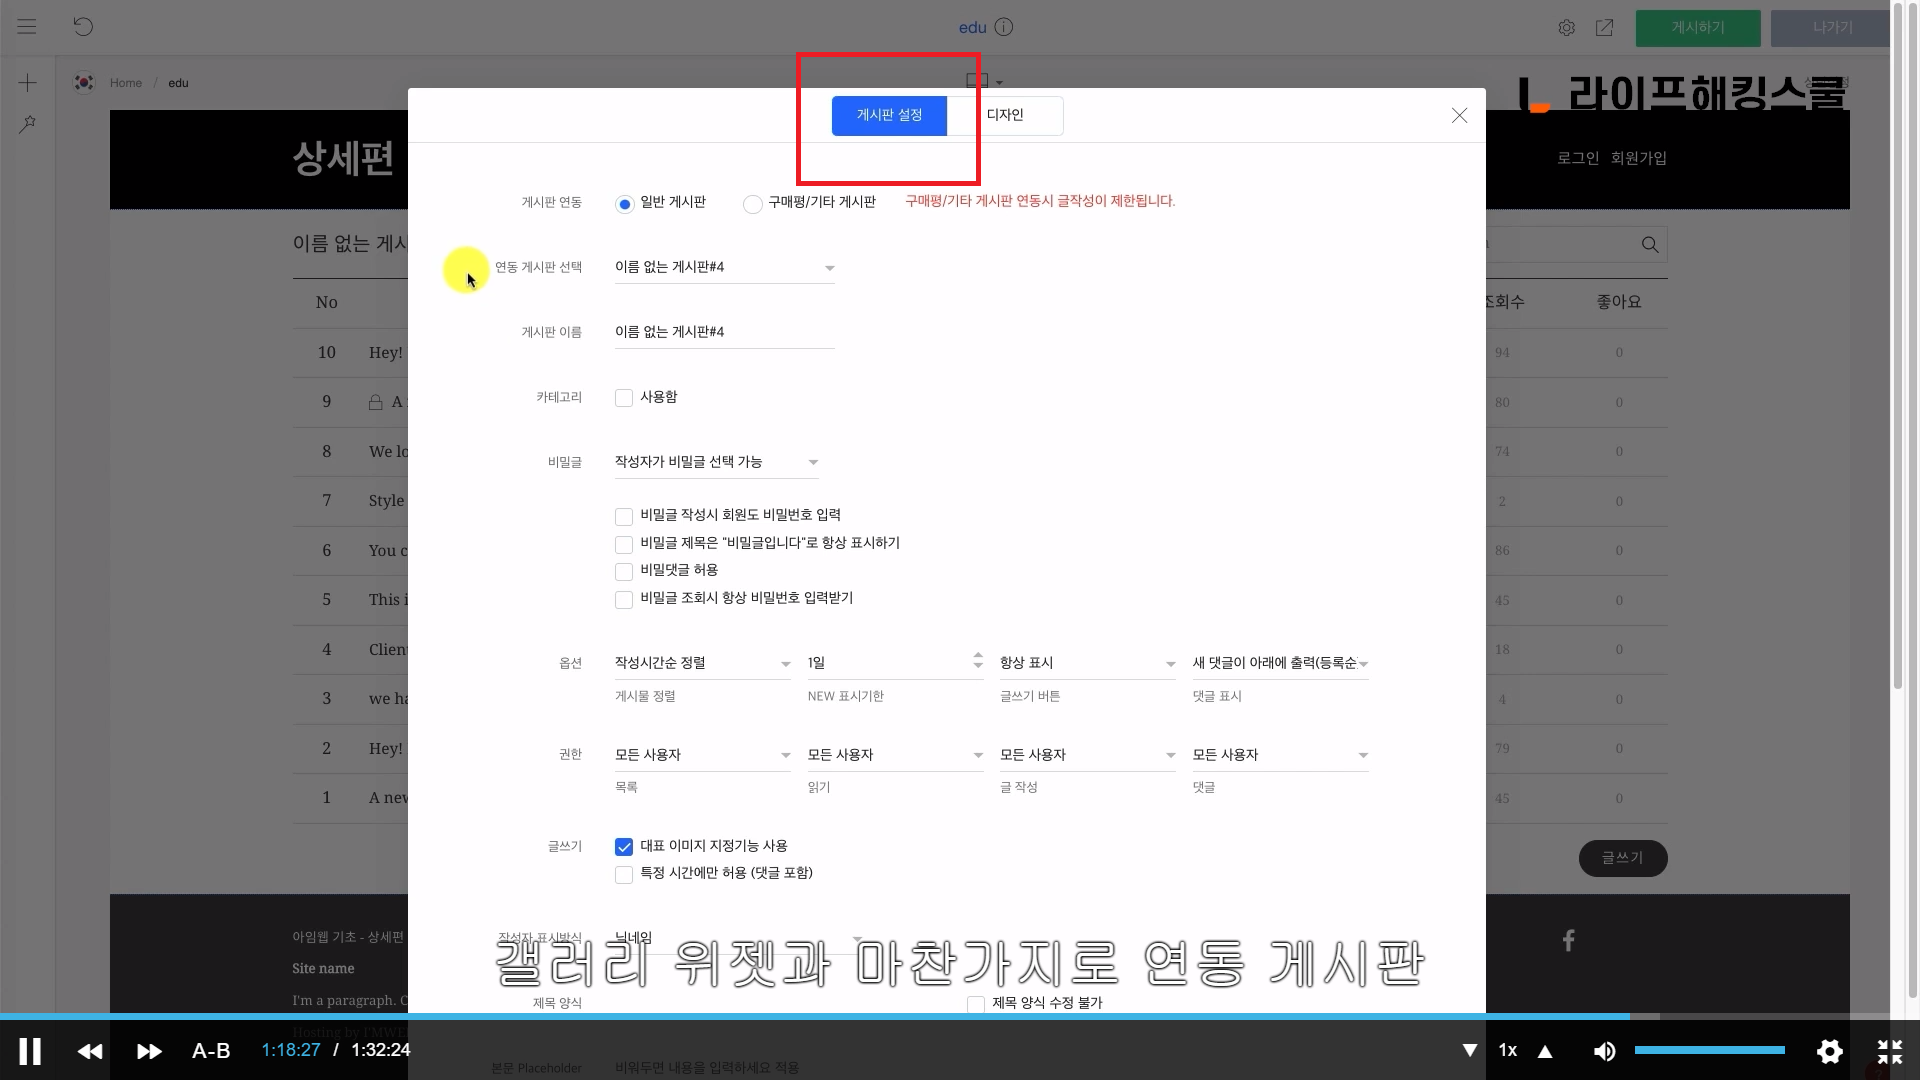The image size is (1920, 1080).
Task: Open the site settings gear icon
Action: [x=1566, y=28]
